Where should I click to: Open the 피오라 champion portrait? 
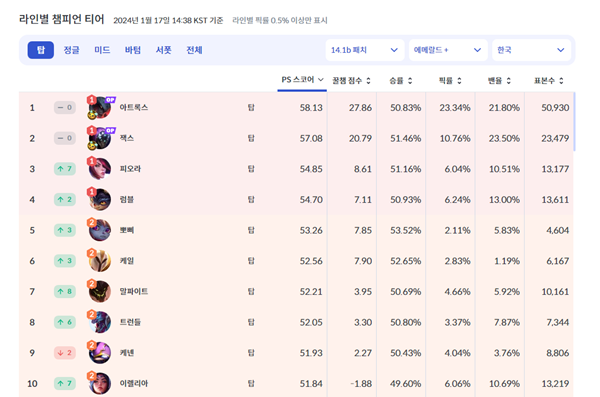100,169
